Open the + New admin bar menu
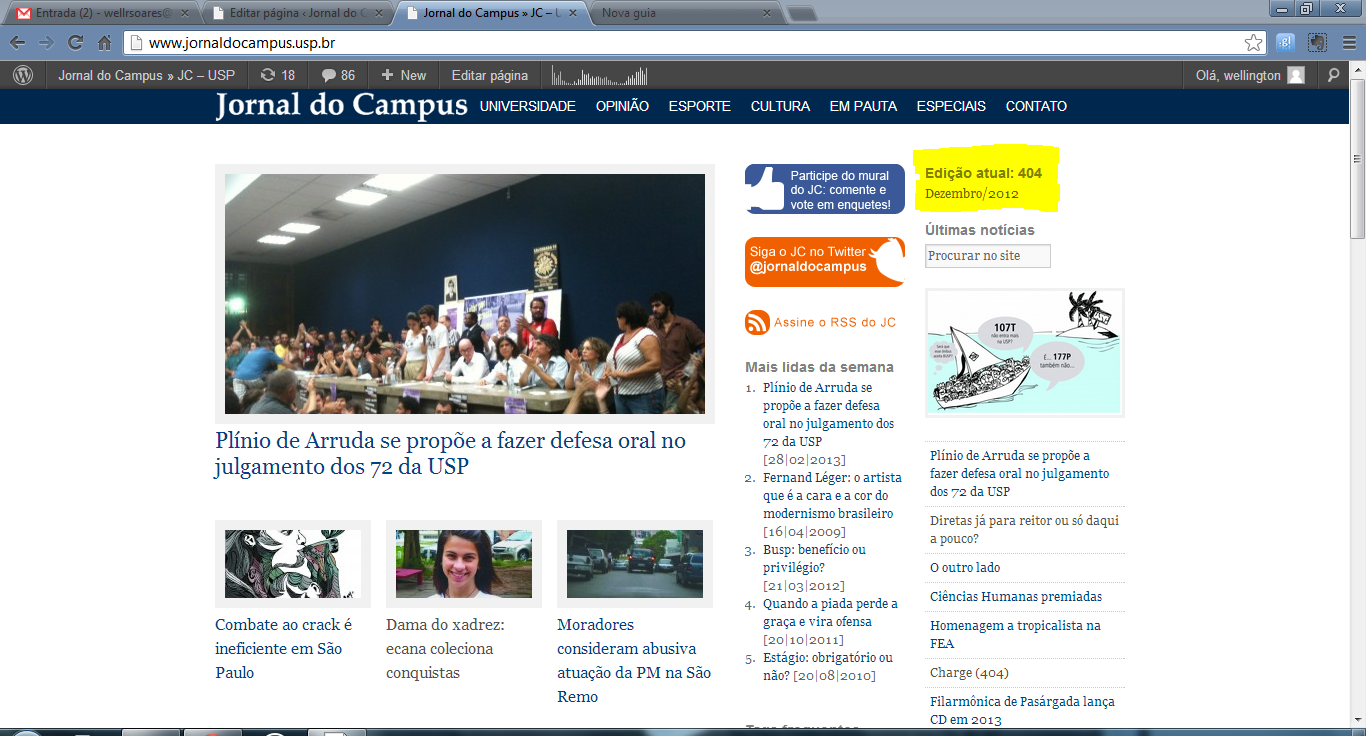Viewport: 1366px width, 736px height. (404, 75)
